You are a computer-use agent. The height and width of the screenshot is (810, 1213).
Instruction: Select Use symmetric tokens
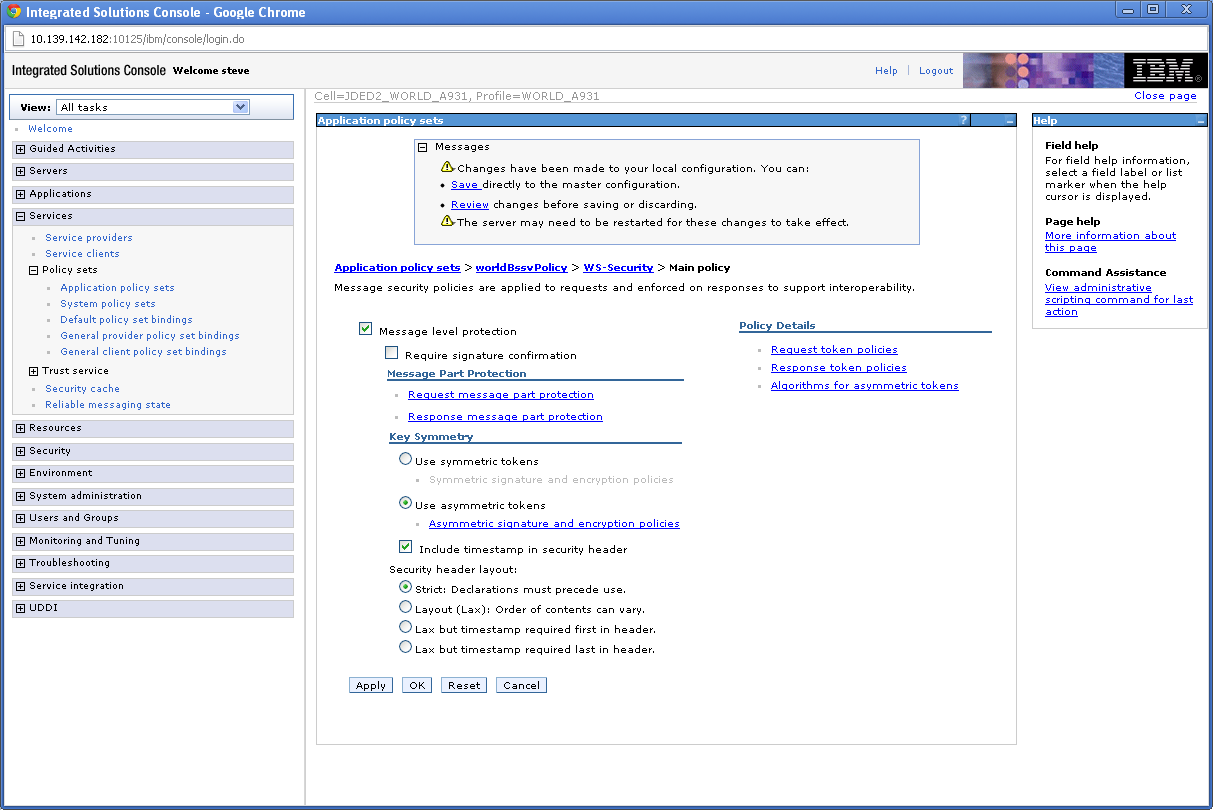405,459
